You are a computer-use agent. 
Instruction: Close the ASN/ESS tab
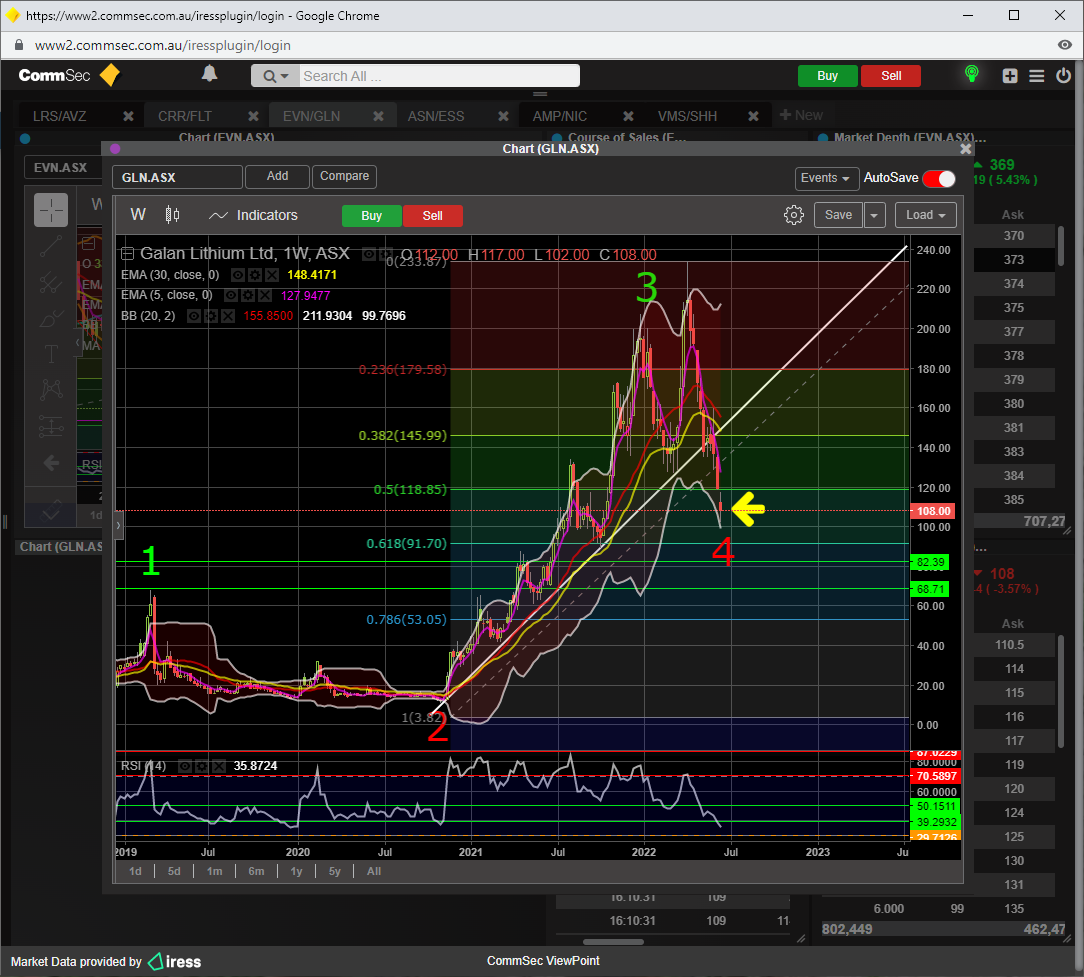coord(503,116)
